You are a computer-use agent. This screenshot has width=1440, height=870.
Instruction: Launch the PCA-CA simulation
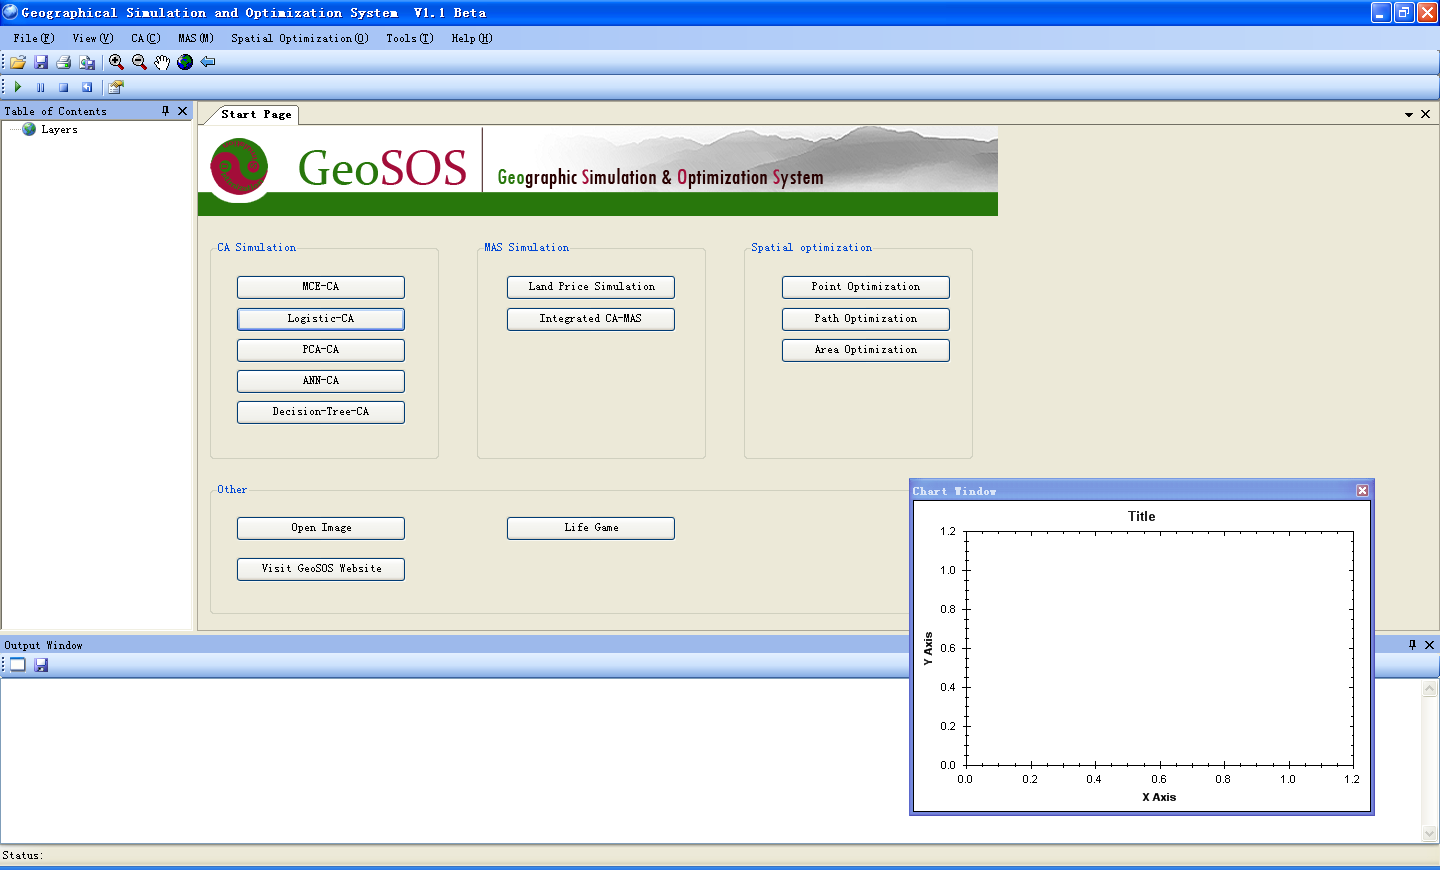[321, 350]
